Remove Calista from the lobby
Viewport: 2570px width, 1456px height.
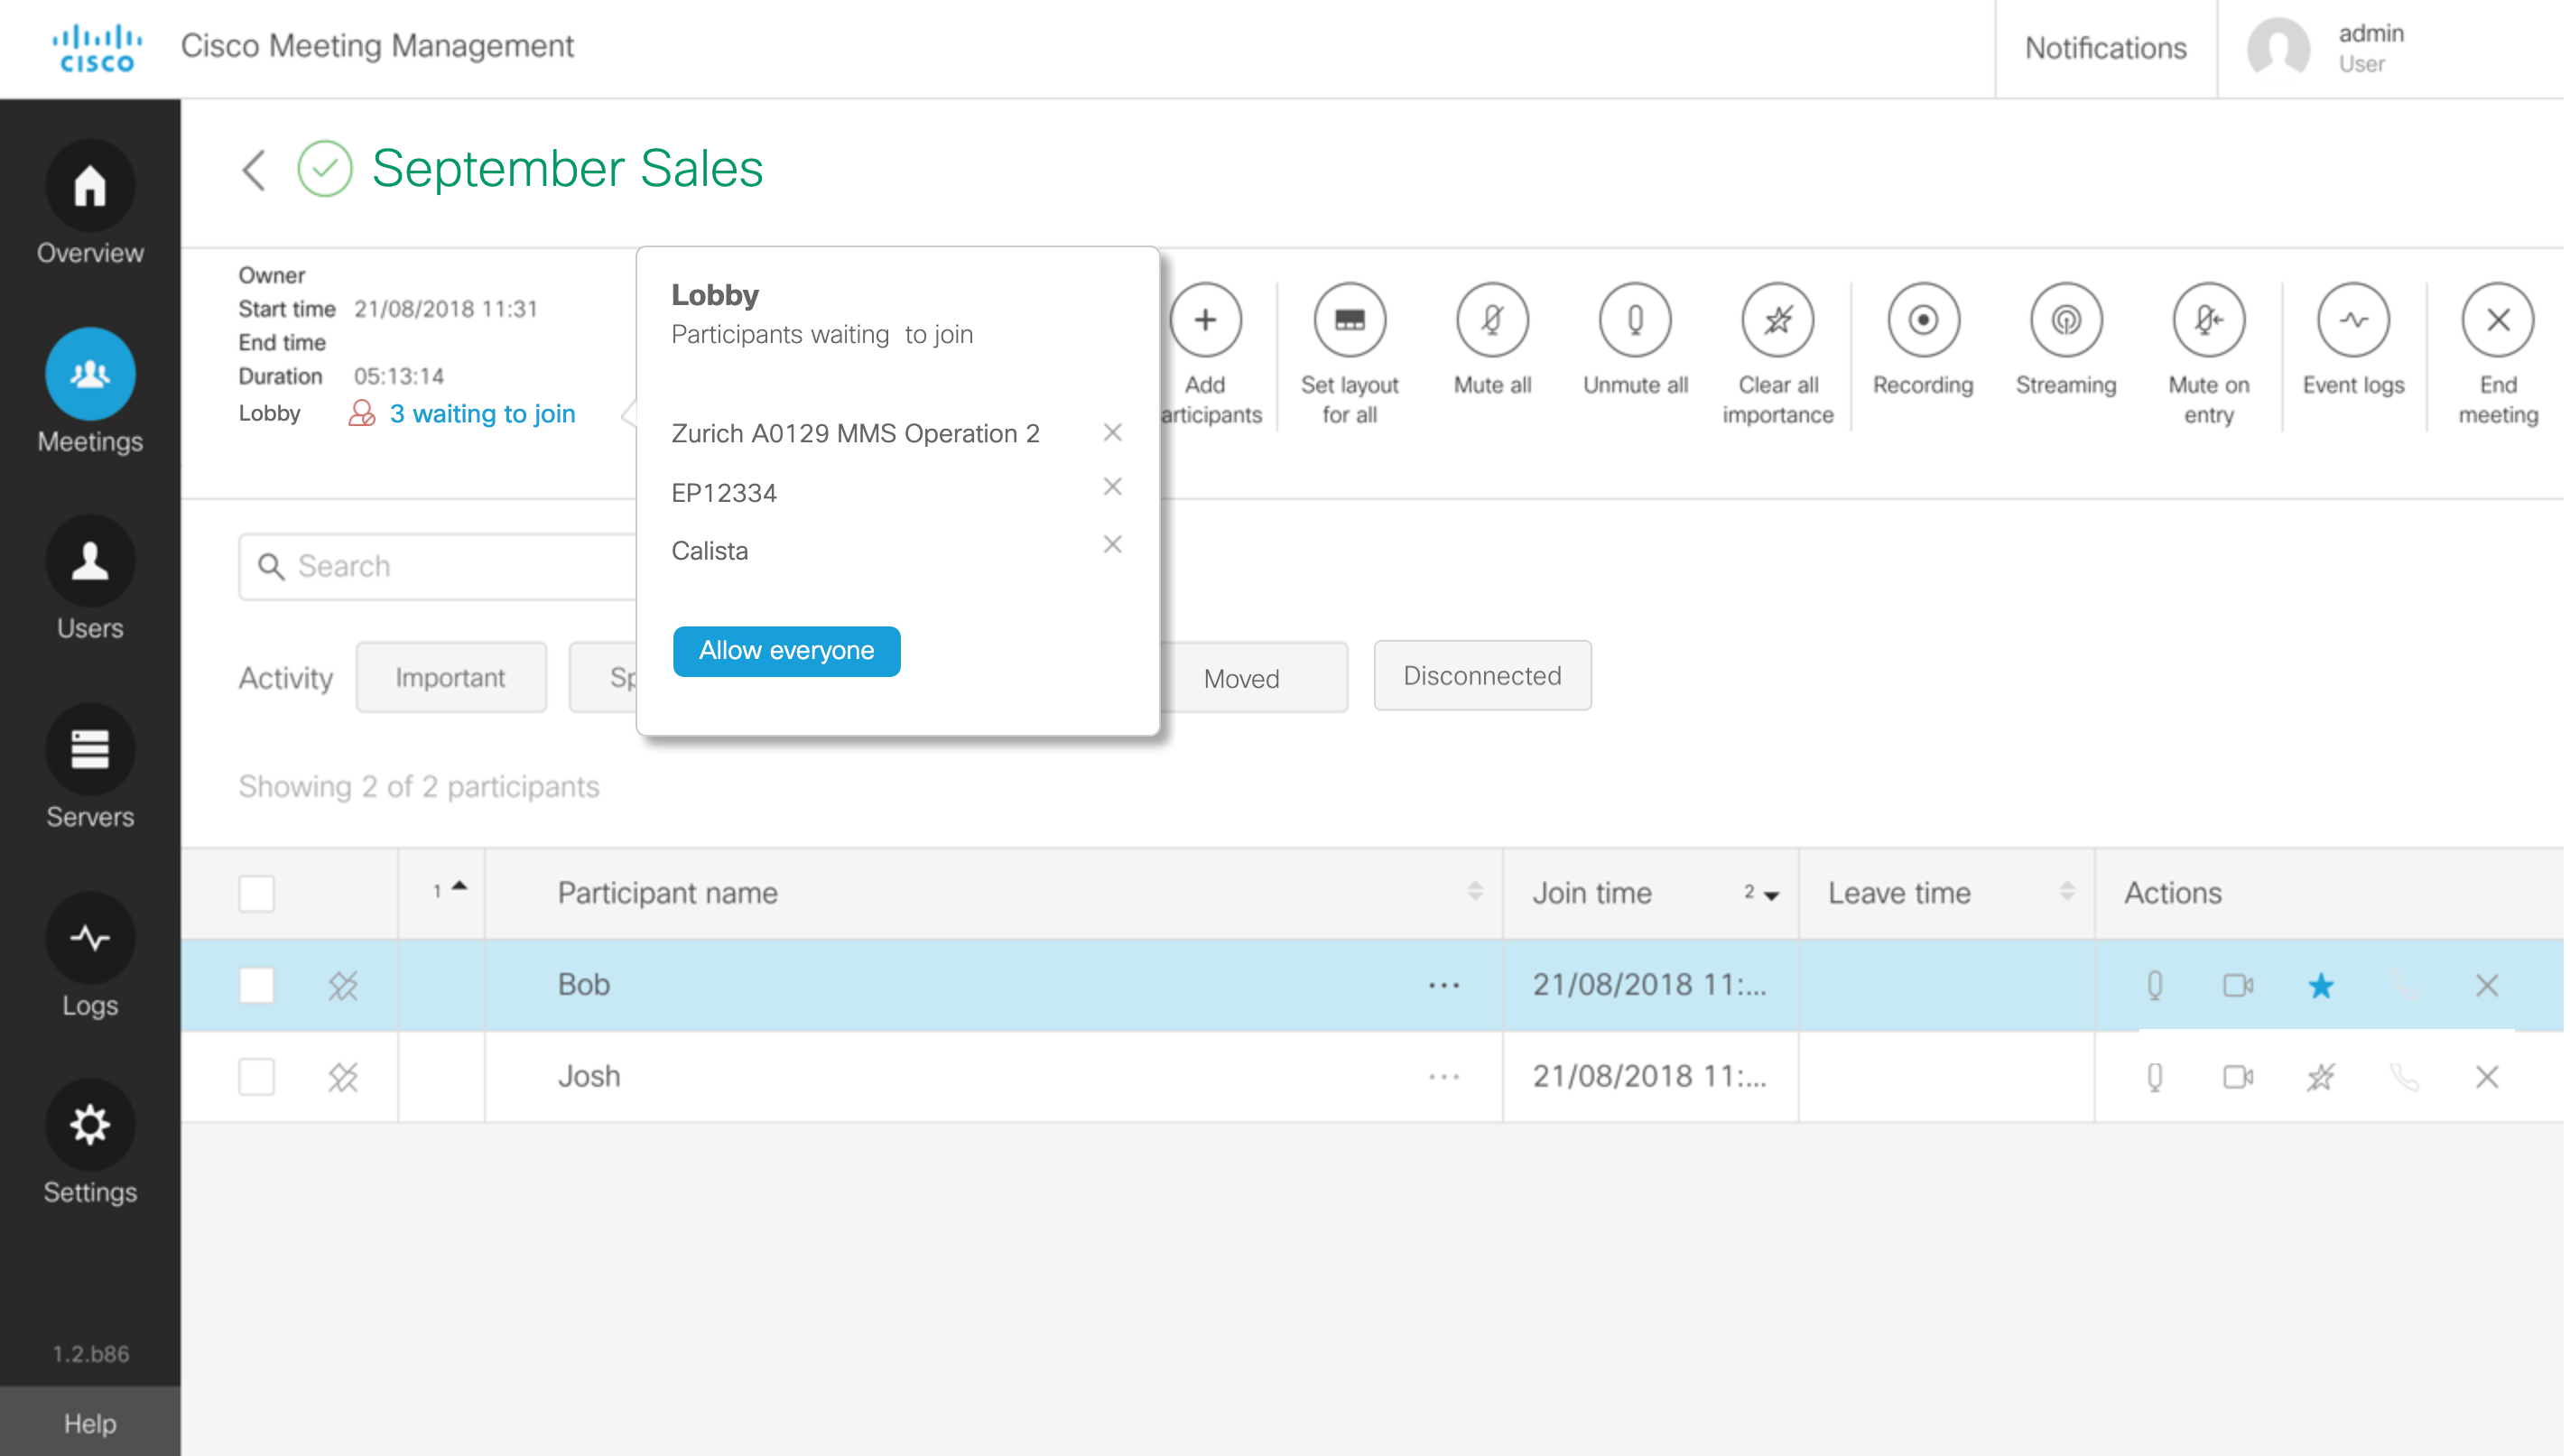[x=1112, y=544]
